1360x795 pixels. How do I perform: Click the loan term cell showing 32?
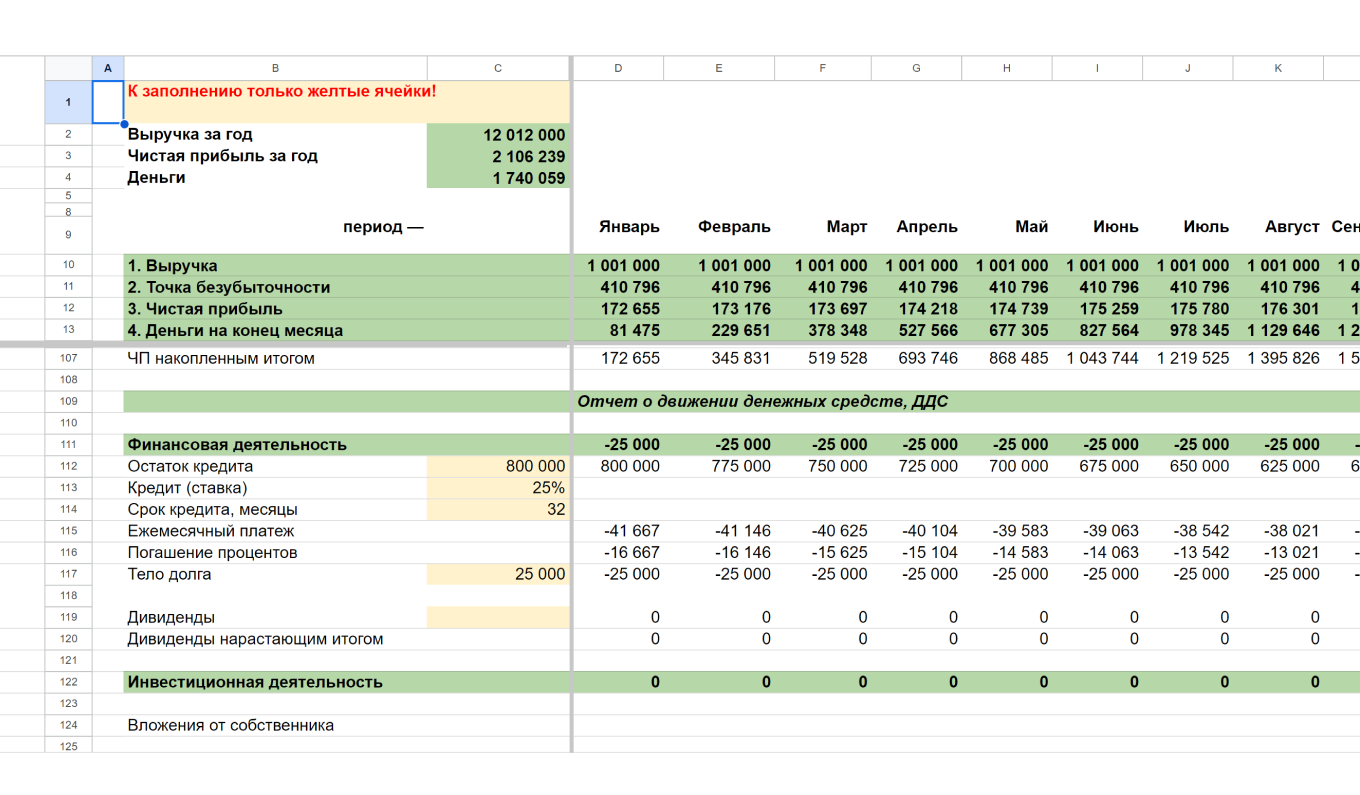pyautogui.click(x=498, y=510)
